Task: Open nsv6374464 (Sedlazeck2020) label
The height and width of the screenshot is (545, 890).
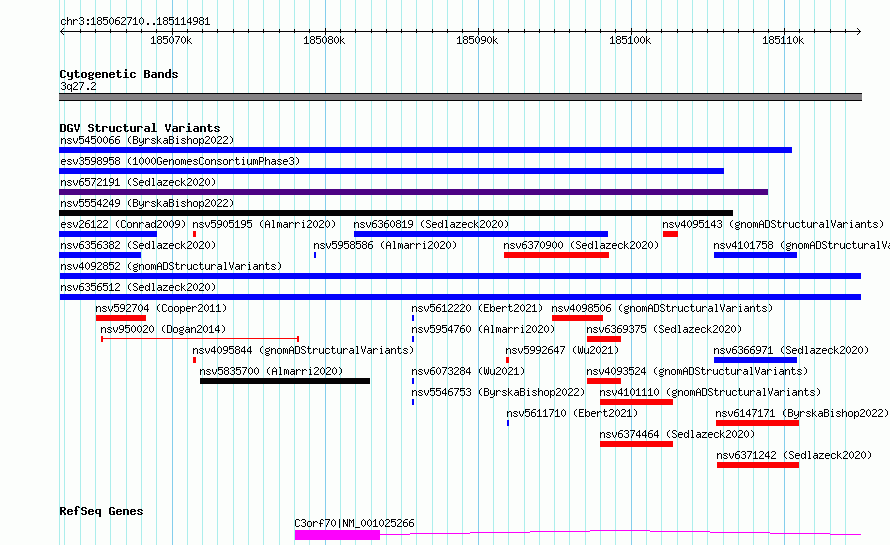Action: point(677,434)
